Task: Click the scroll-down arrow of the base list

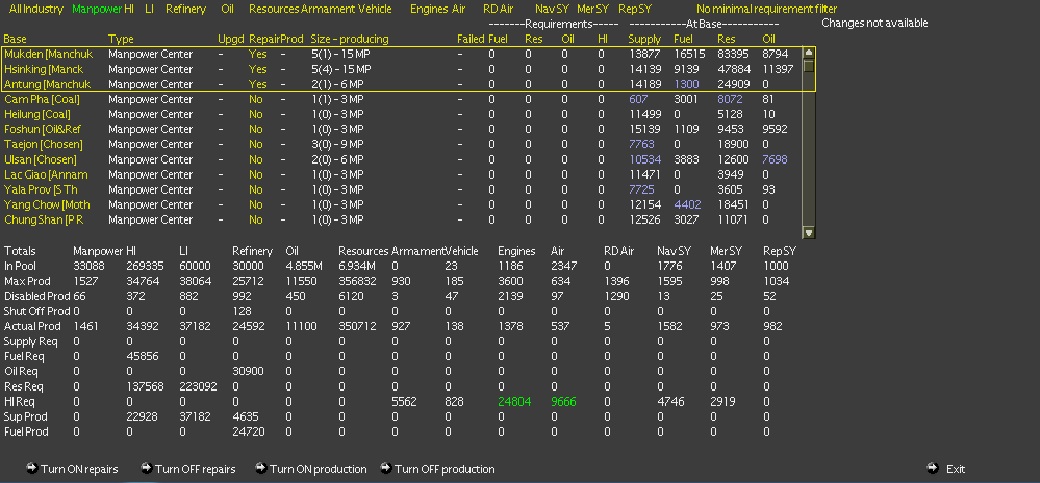Action: click(x=808, y=232)
